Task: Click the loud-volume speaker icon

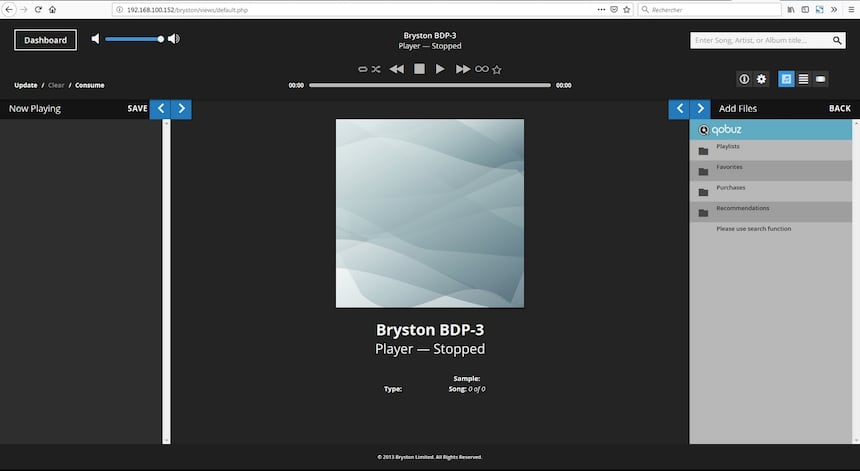Action: [174, 38]
